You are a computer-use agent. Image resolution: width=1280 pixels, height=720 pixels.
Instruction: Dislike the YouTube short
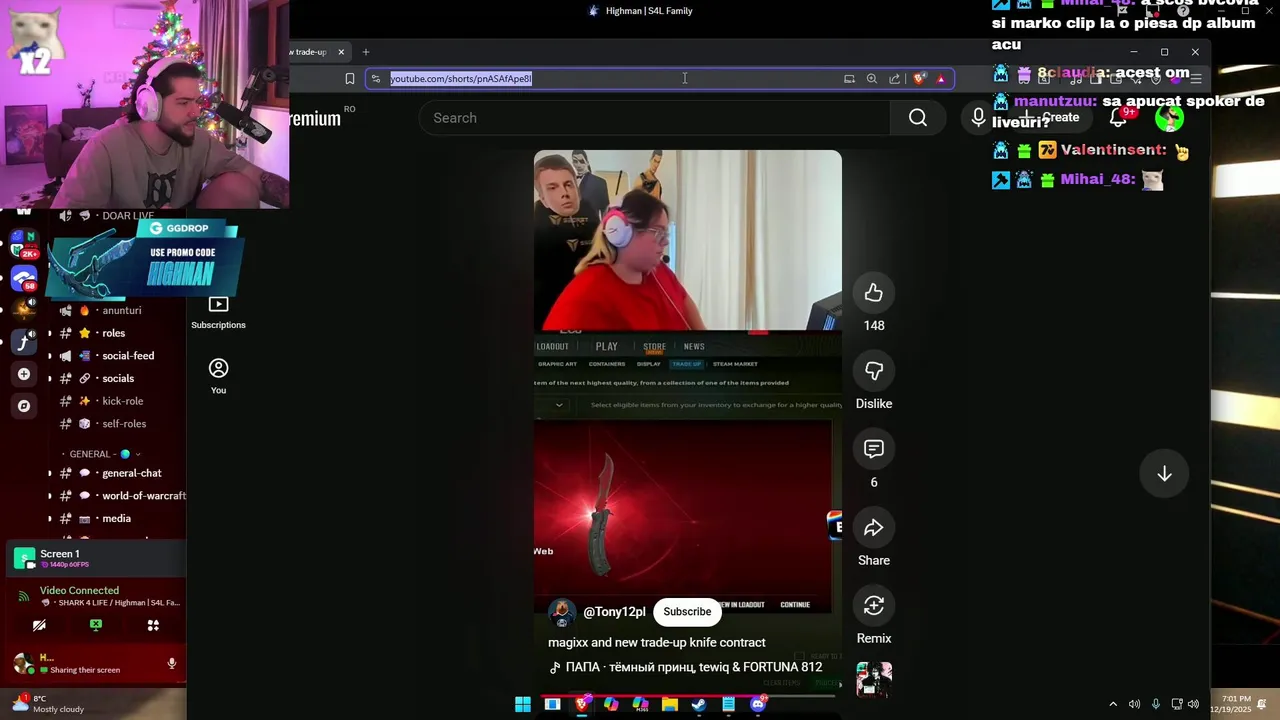[874, 371]
